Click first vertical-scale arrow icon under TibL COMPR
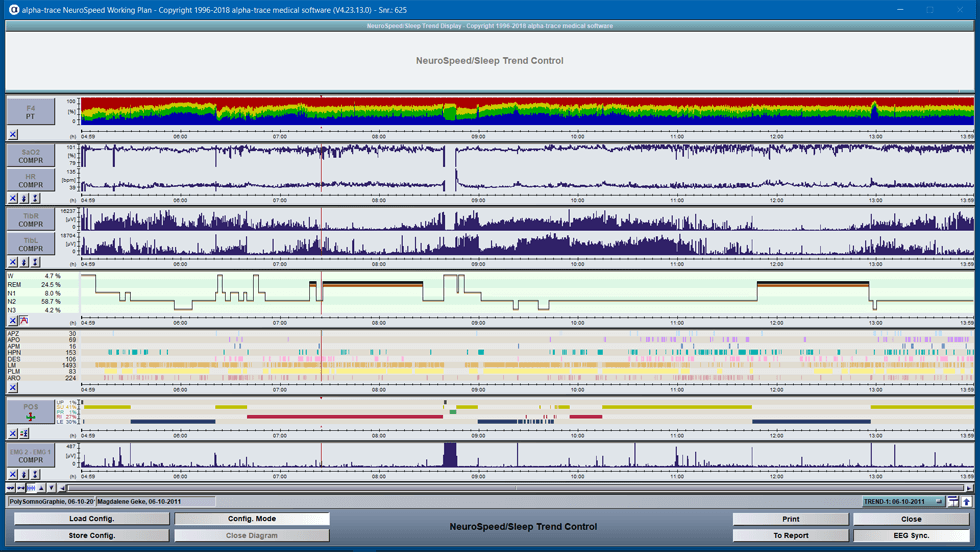The width and height of the screenshot is (980, 552). (24, 263)
